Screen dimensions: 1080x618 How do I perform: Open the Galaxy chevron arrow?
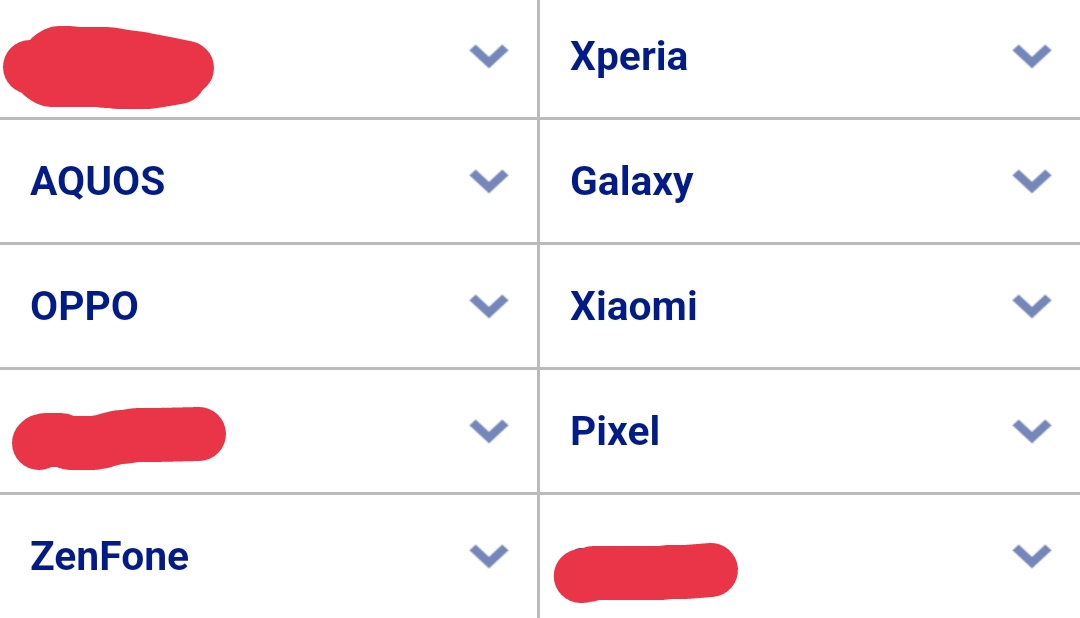1032,181
